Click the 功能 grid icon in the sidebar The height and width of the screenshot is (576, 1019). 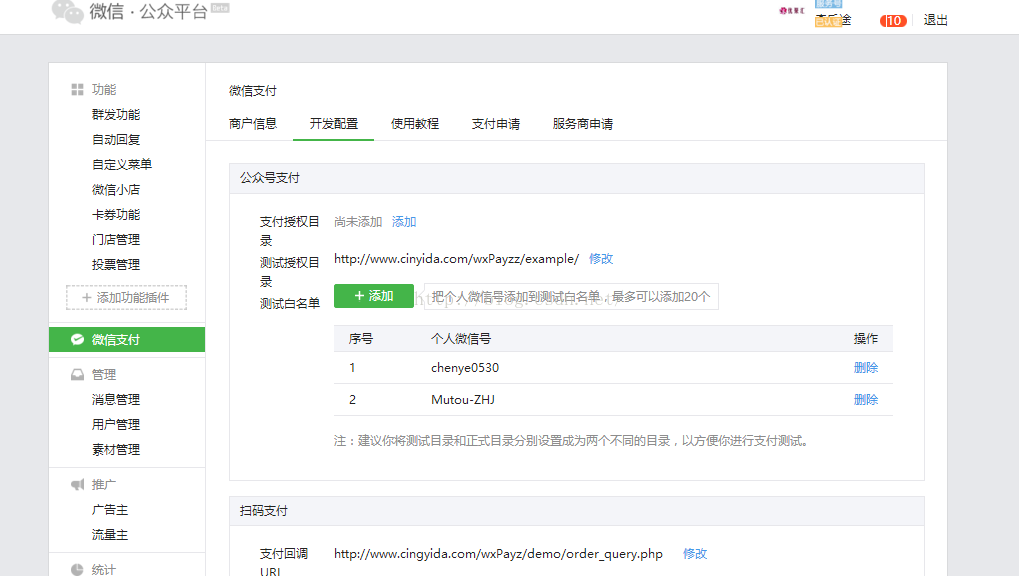(x=77, y=90)
